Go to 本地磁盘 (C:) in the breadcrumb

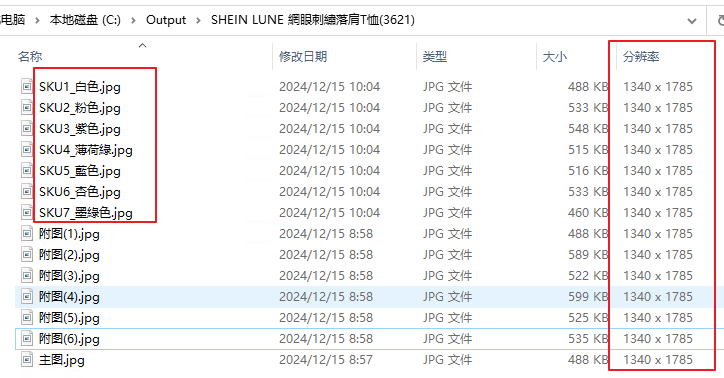[85, 20]
